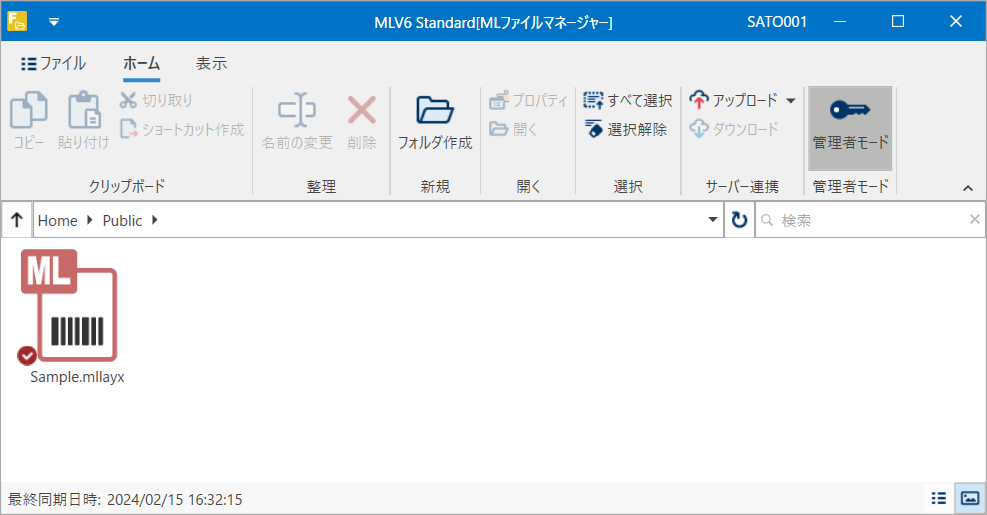Open the ファイル menu
This screenshot has width=987, height=515.
pos(54,64)
